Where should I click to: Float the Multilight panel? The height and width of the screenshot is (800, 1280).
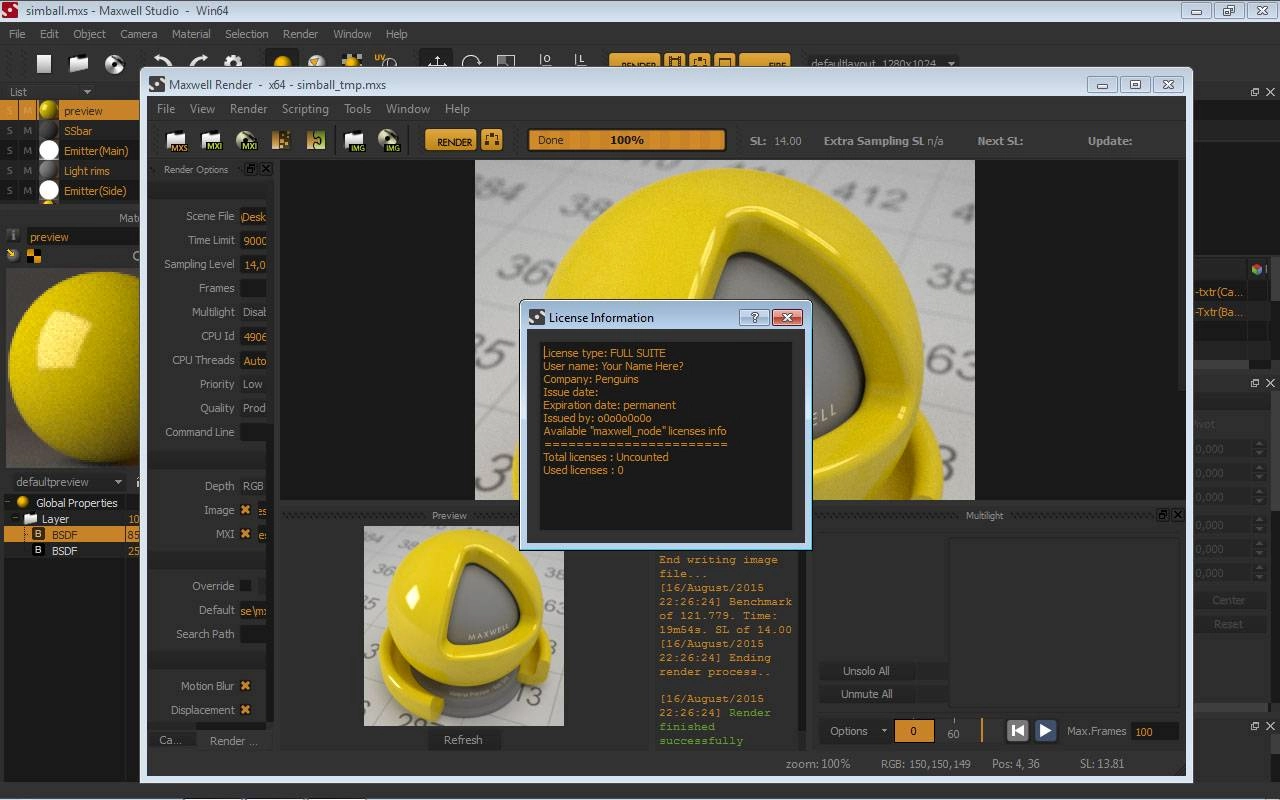(1162, 515)
